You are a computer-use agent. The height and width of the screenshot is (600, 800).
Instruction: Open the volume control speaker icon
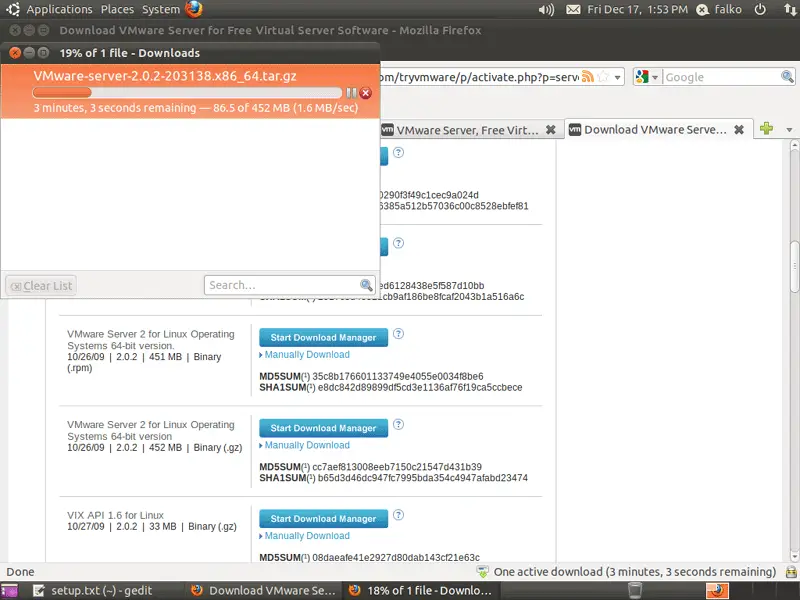(546, 10)
